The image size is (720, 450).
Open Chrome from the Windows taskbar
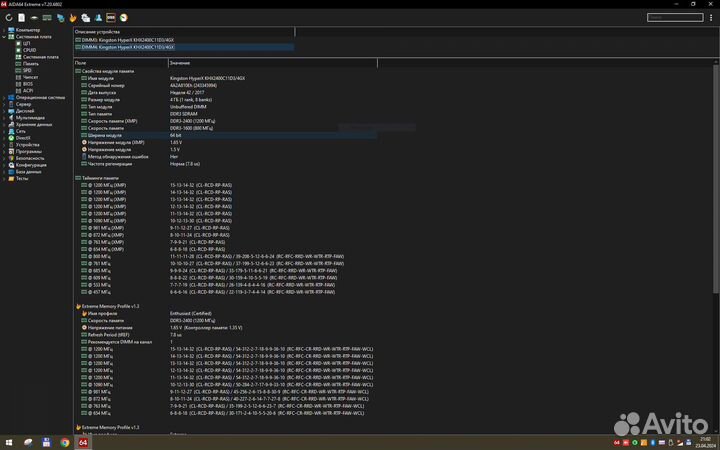pyautogui.click(x=64, y=441)
